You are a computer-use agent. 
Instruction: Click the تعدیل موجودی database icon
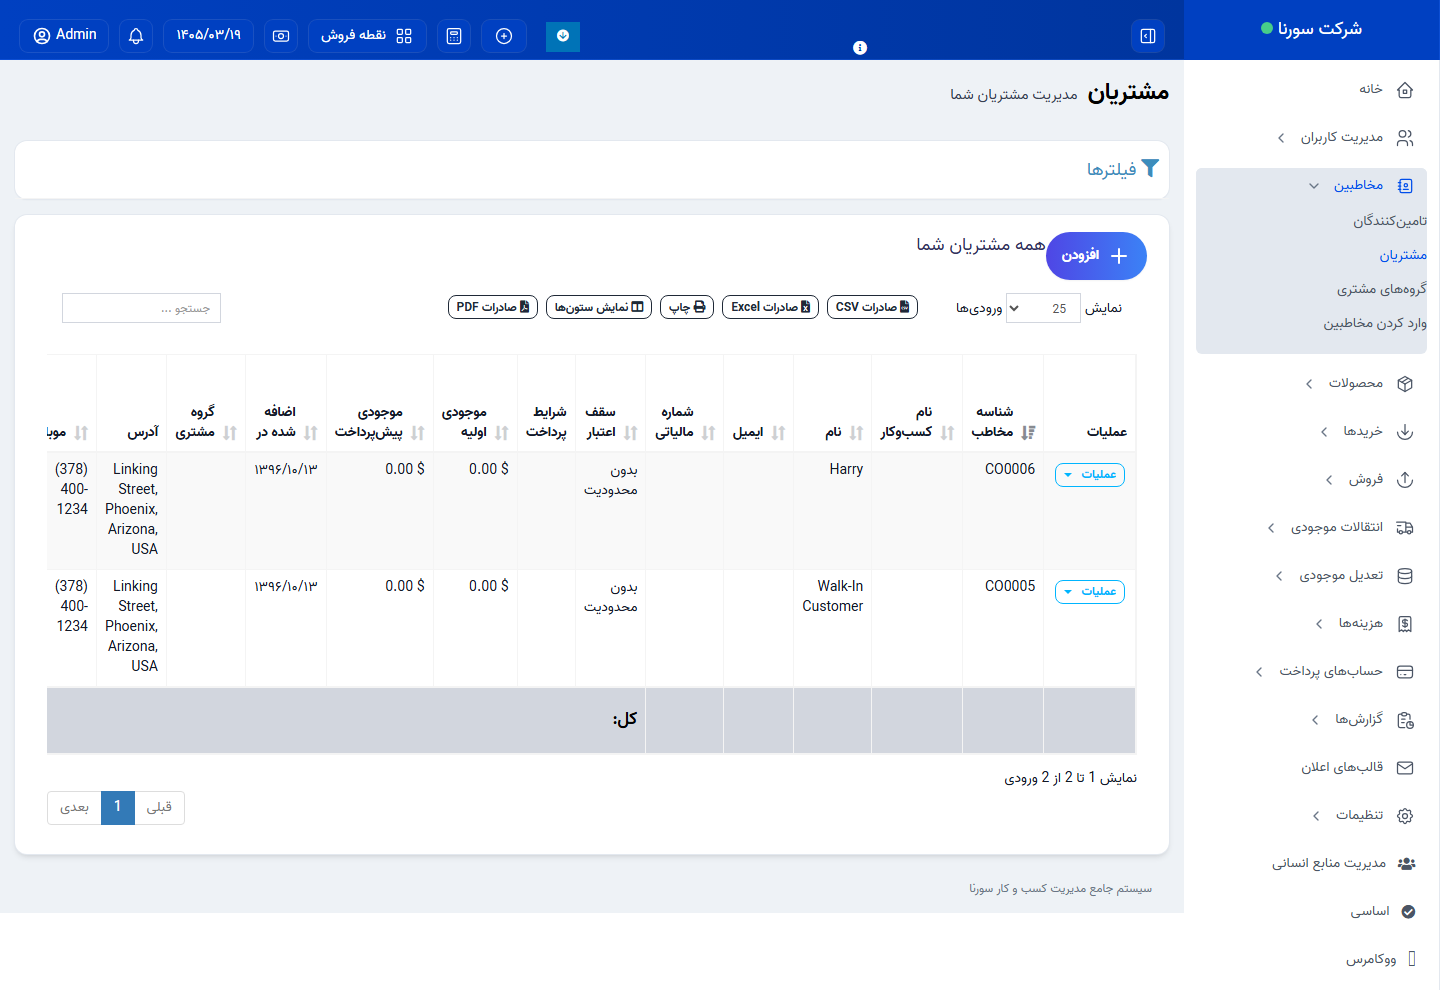click(1405, 576)
